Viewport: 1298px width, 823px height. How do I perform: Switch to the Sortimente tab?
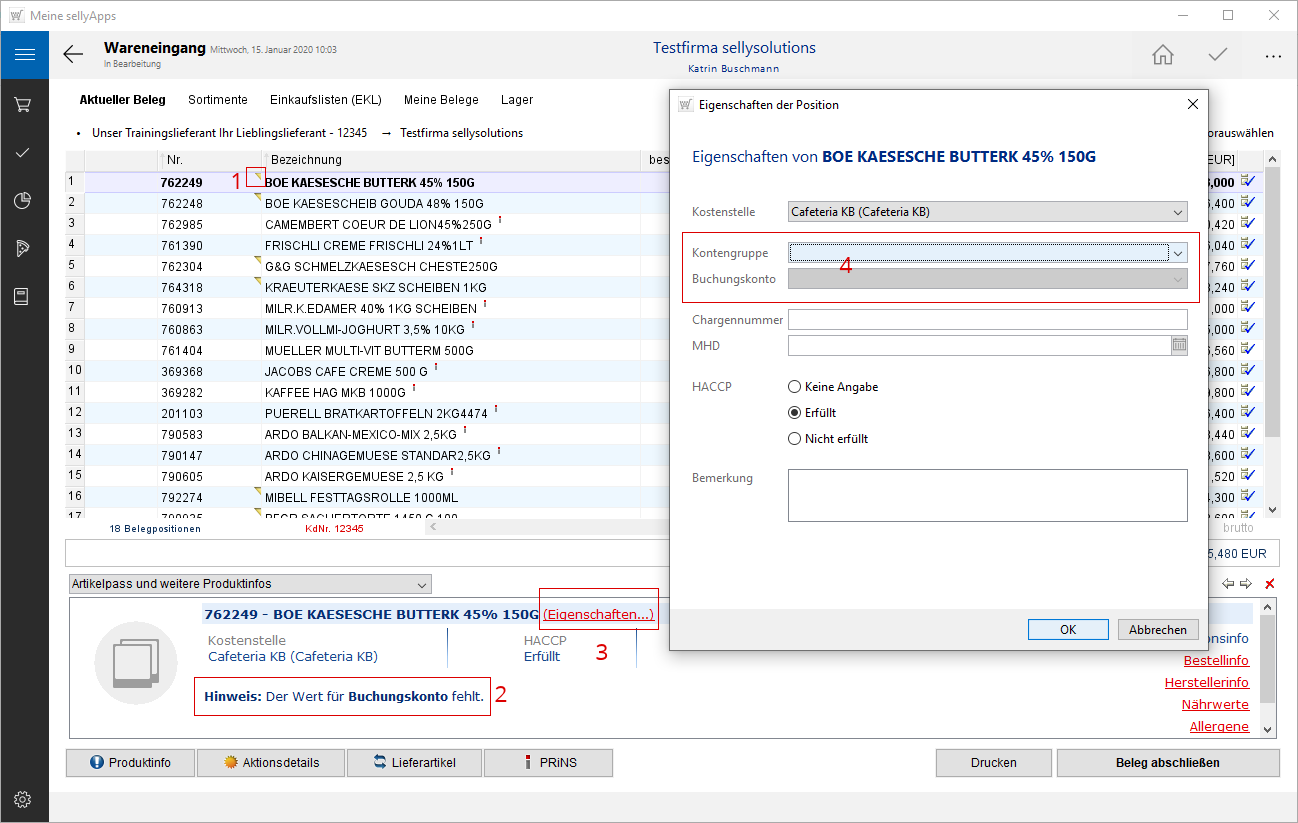218,100
